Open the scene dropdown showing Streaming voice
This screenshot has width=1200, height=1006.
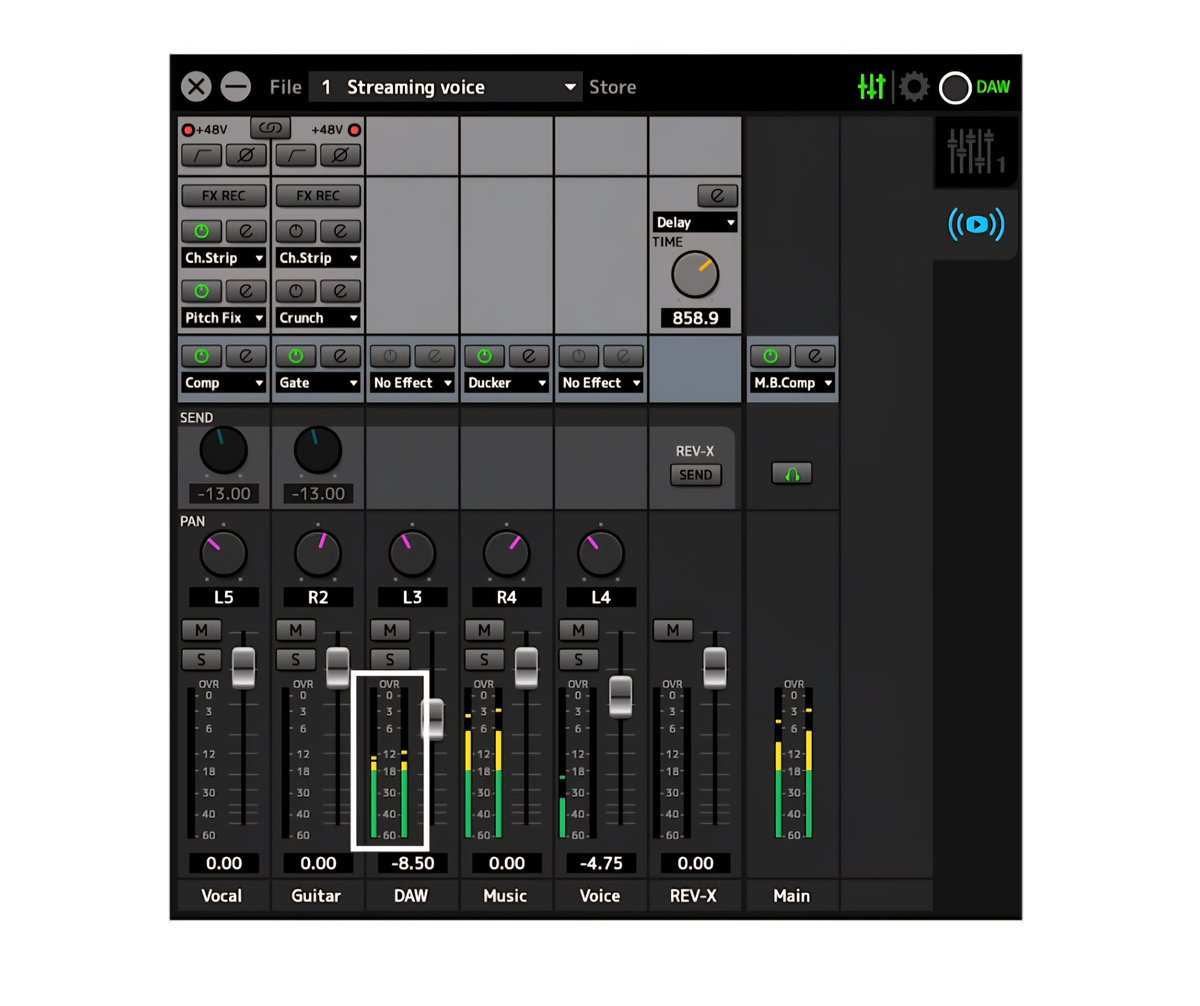click(446, 87)
